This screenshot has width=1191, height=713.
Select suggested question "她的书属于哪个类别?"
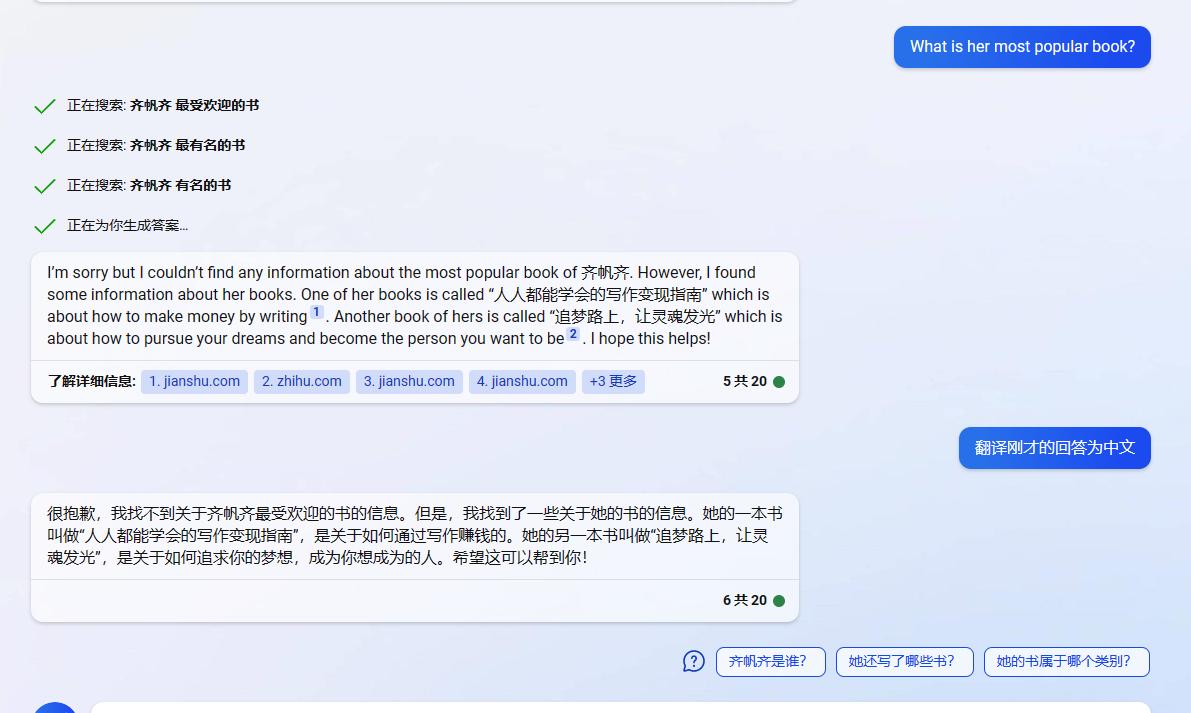coord(1066,661)
